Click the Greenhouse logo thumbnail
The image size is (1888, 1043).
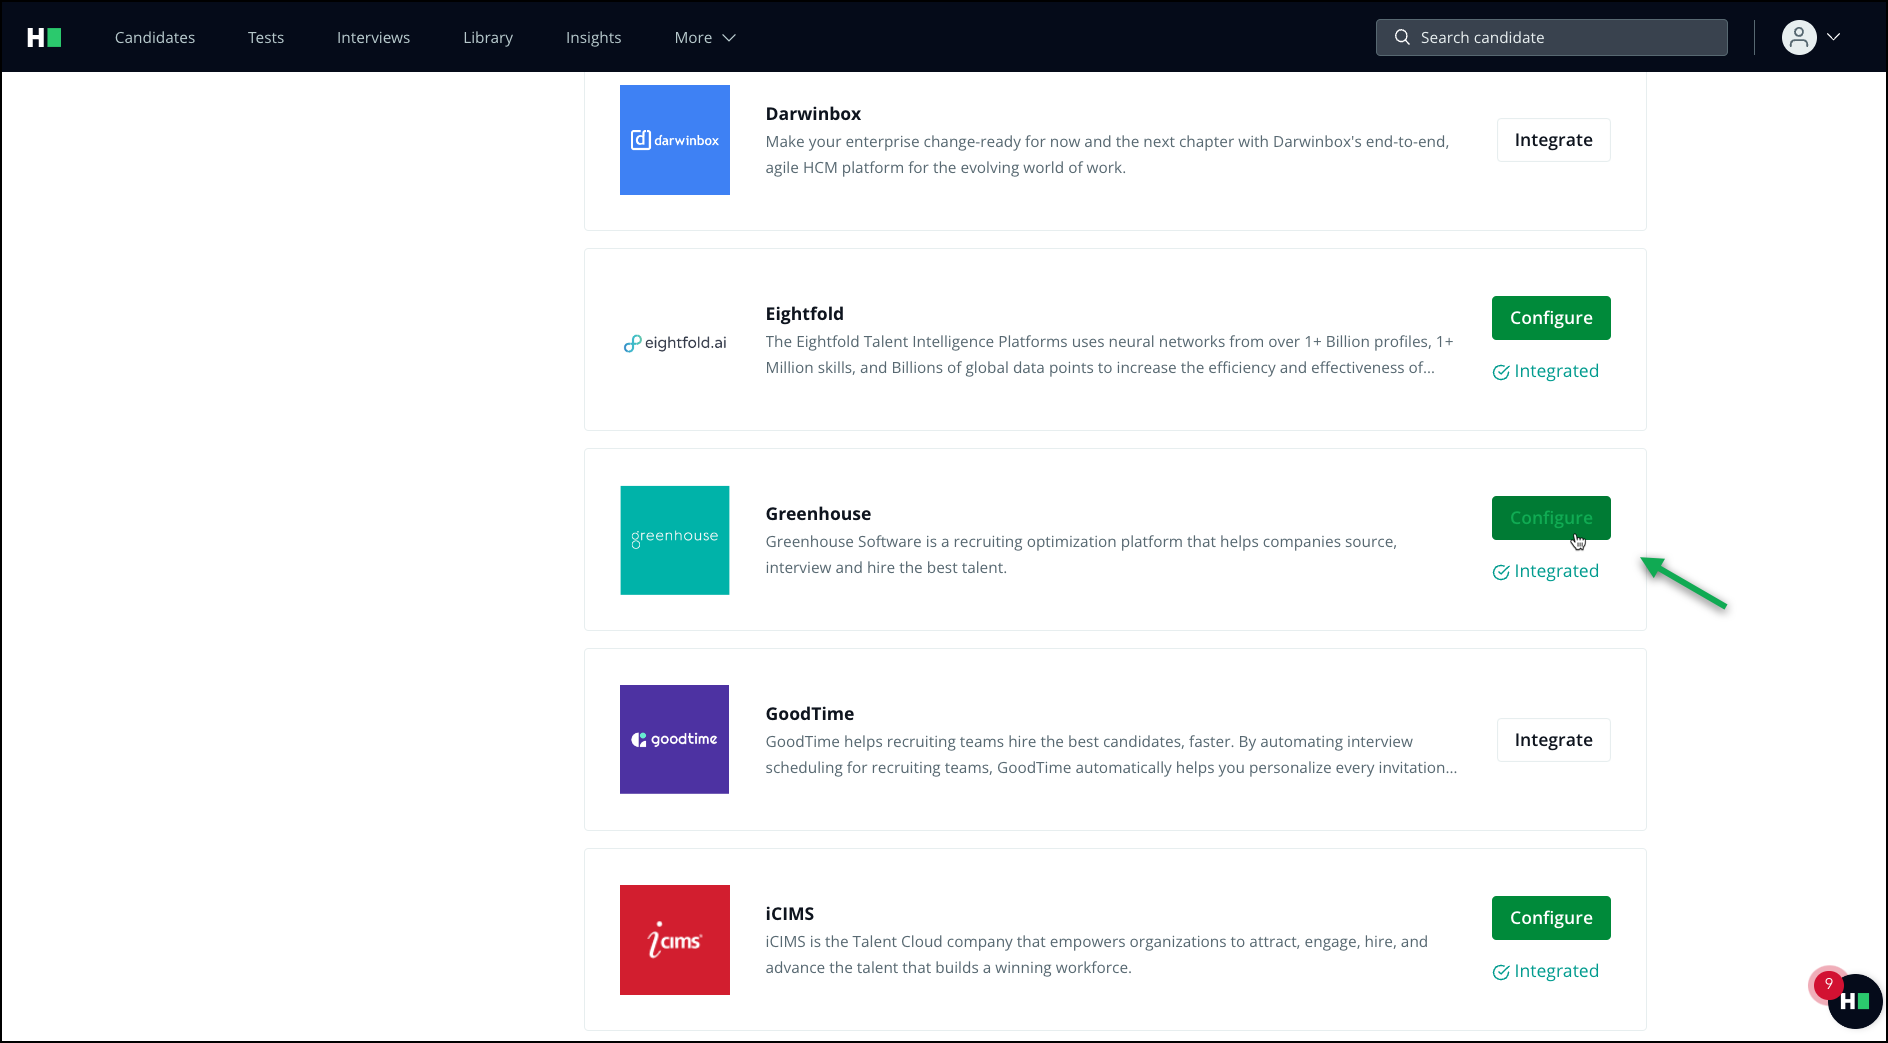[x=675, y=540]
